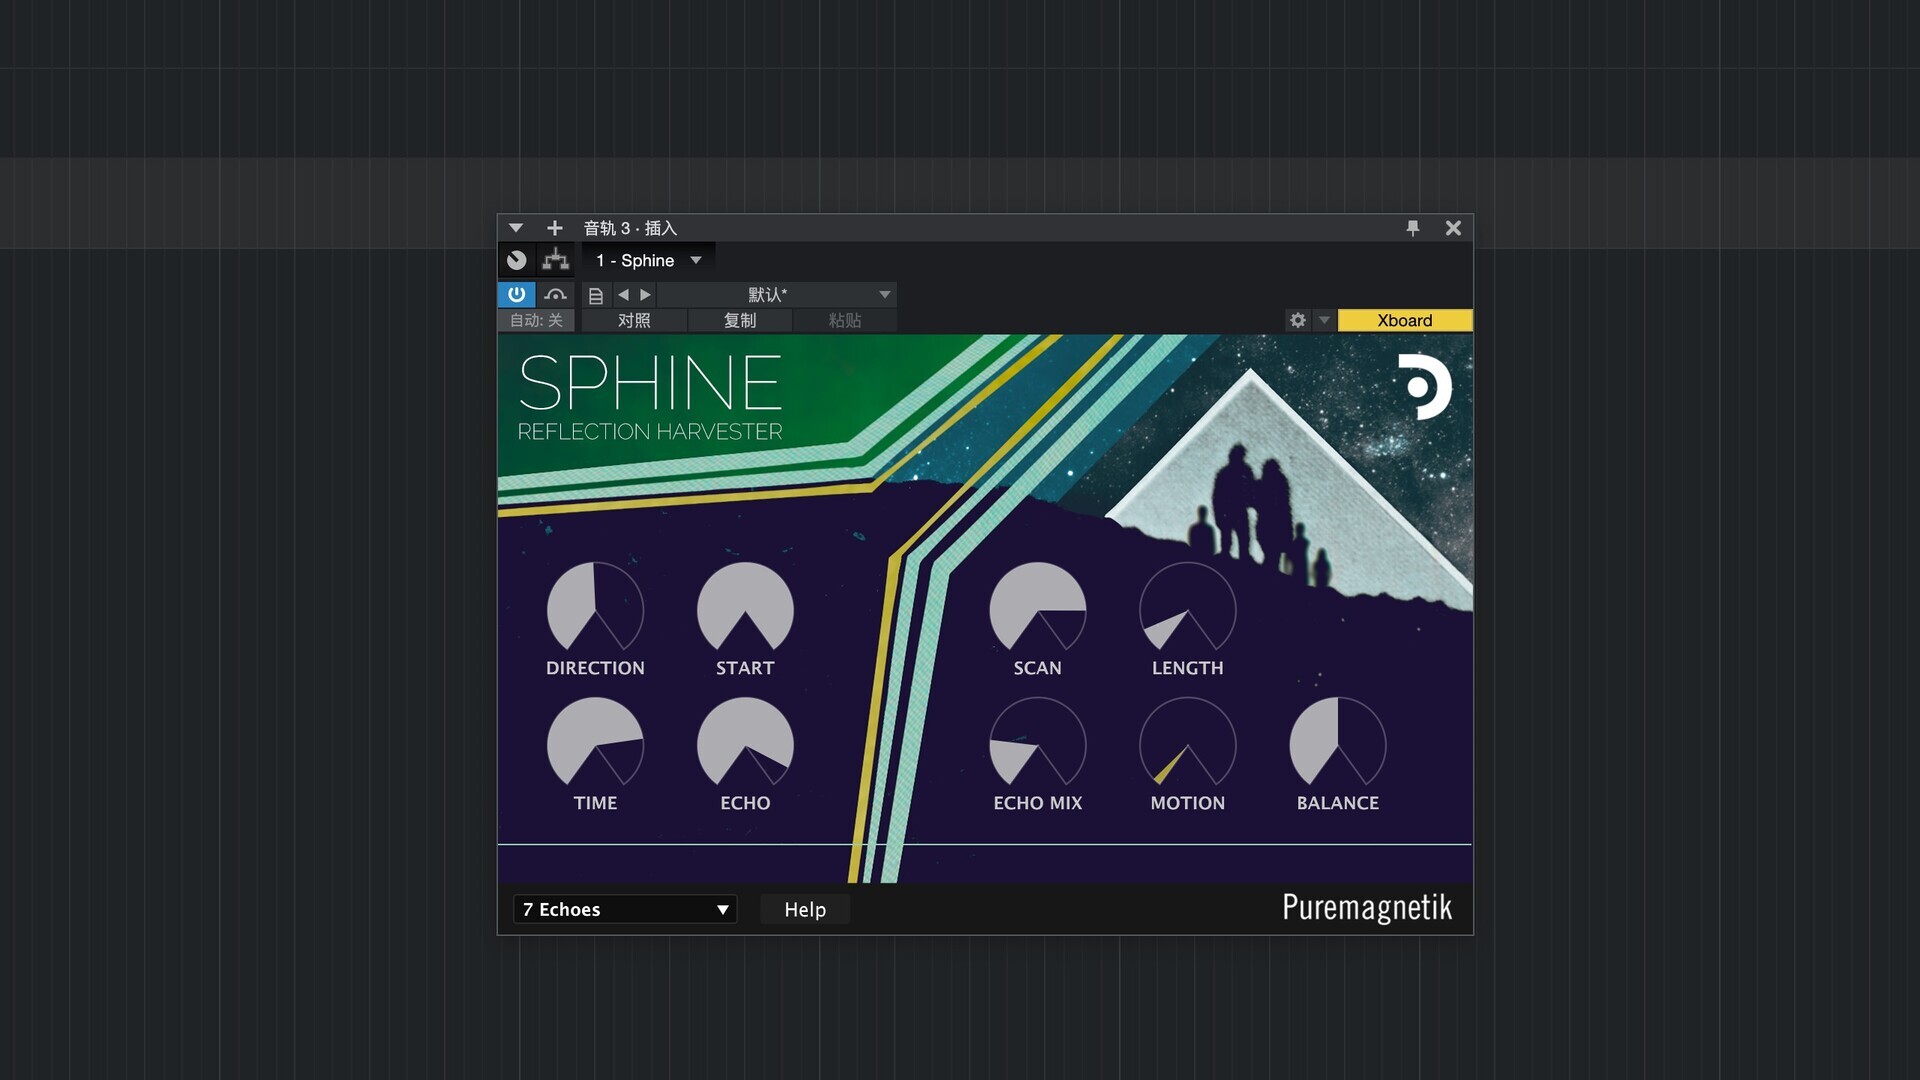Adjust the DIRECTION knob
Screen dimensions: 1920x1080
[595, 608]
